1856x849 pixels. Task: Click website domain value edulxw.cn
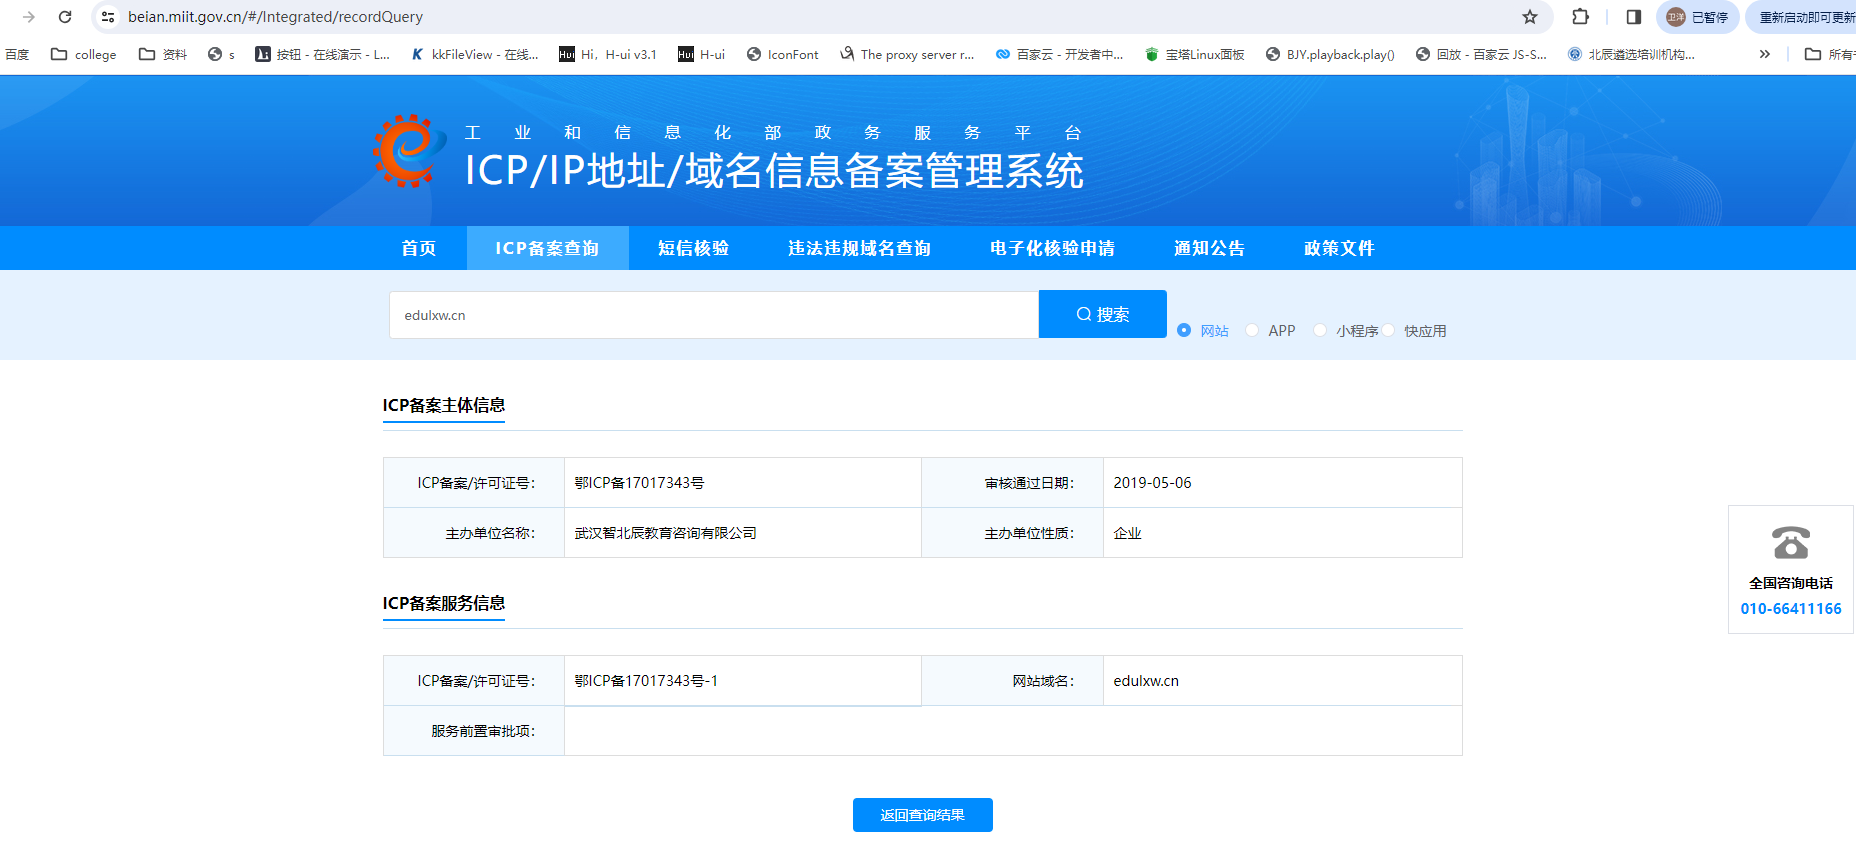coord(1146,681)
